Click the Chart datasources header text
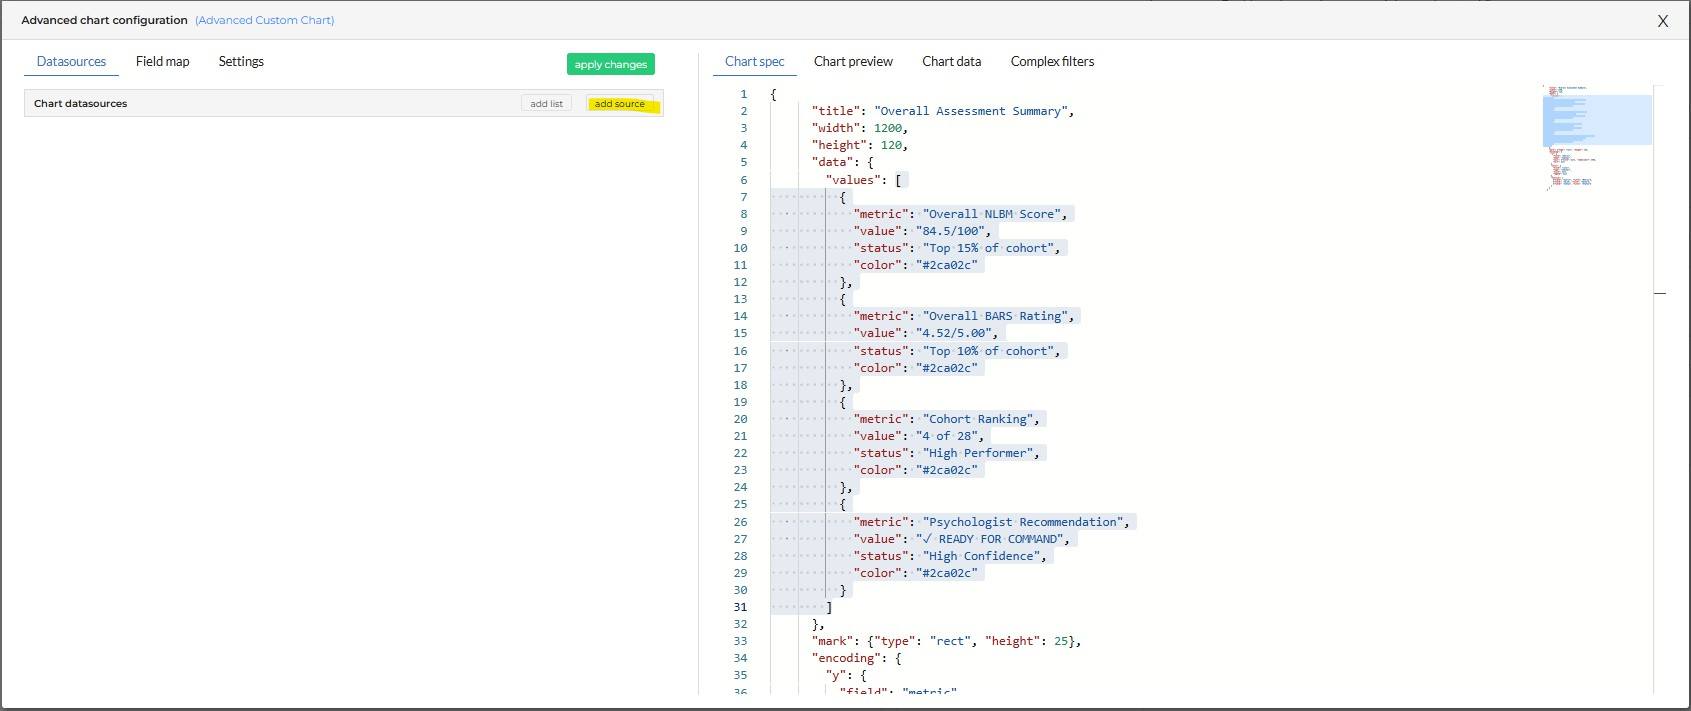The width and height of the screenshot is (1691, 711). (81, 103)
